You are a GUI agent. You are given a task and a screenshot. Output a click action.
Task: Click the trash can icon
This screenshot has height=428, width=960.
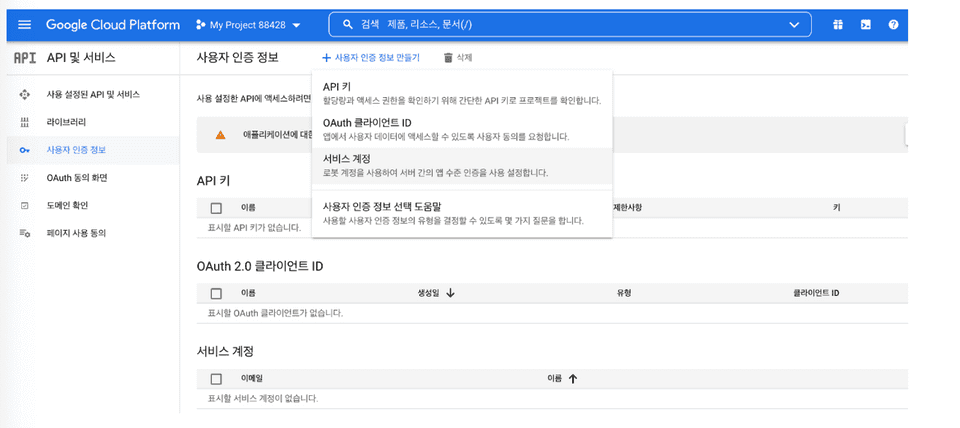tap(448, 58)
